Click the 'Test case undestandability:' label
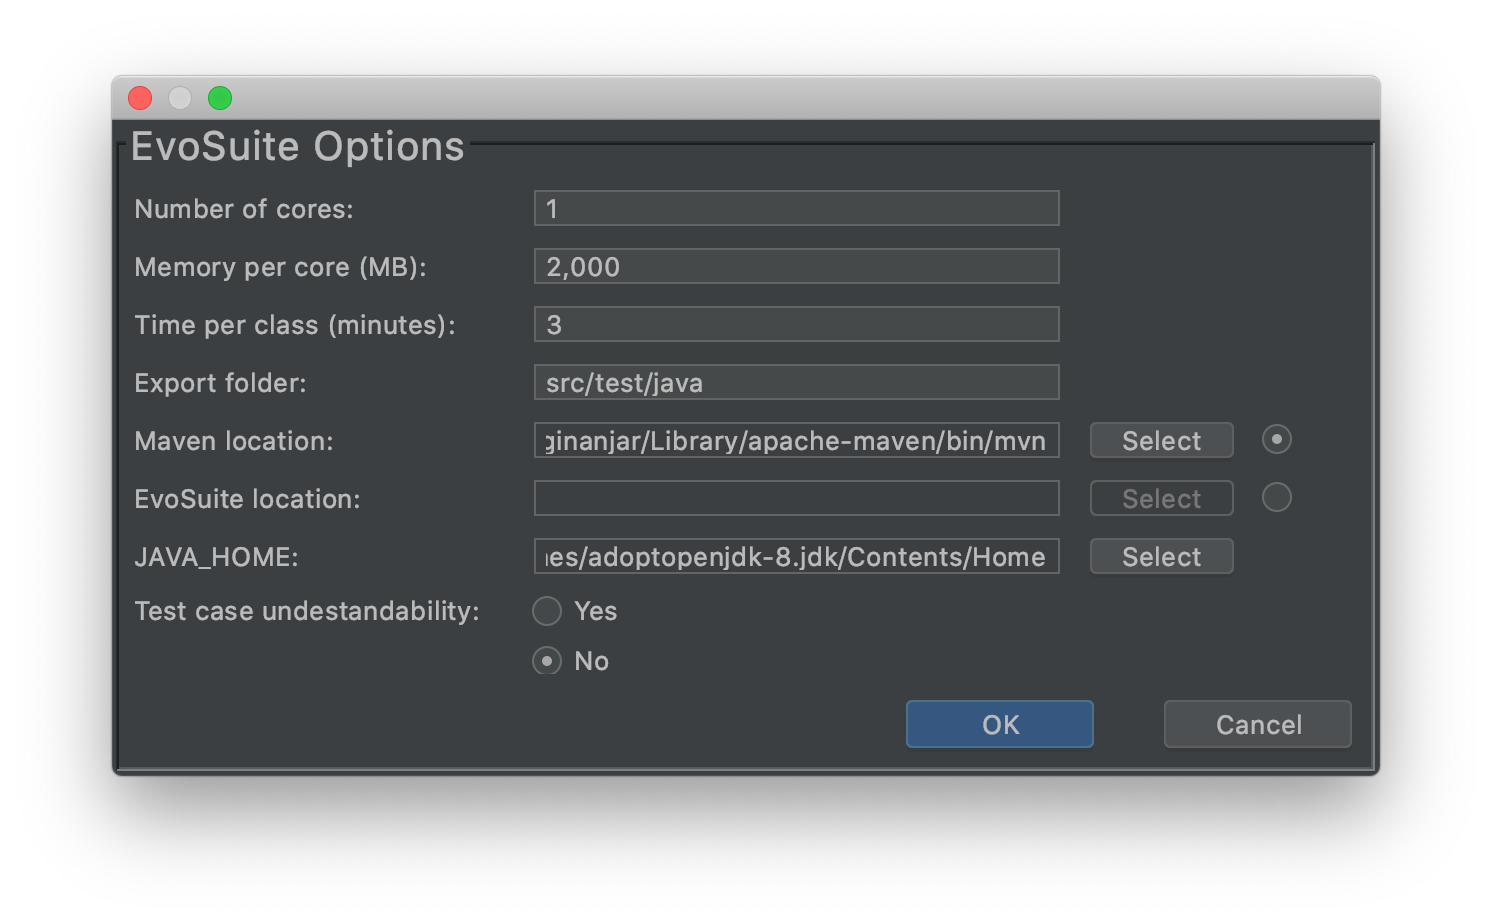The height and width of the screenshot is (924, 1492). [307, 611]
